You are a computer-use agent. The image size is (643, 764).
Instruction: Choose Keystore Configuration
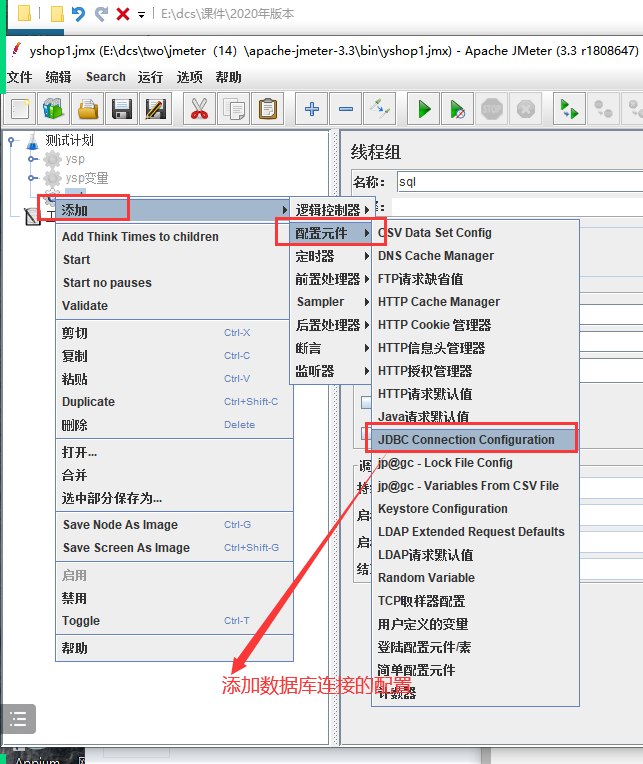475,509
